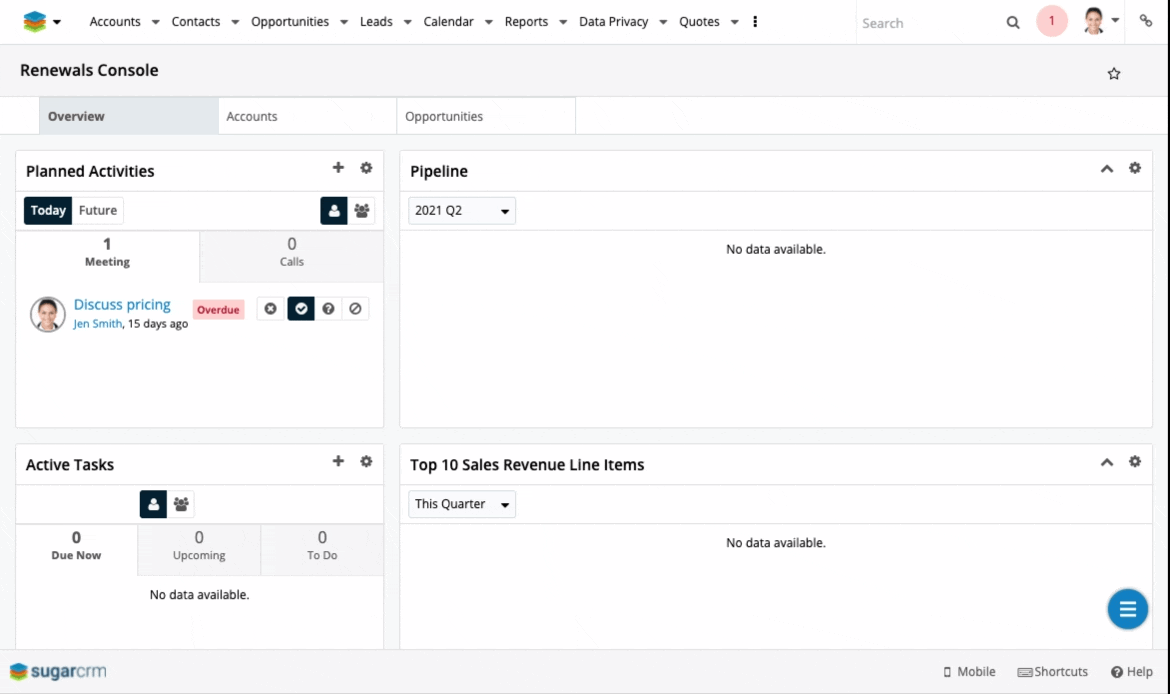Open the floating blue menu button

pos(1127,609)
